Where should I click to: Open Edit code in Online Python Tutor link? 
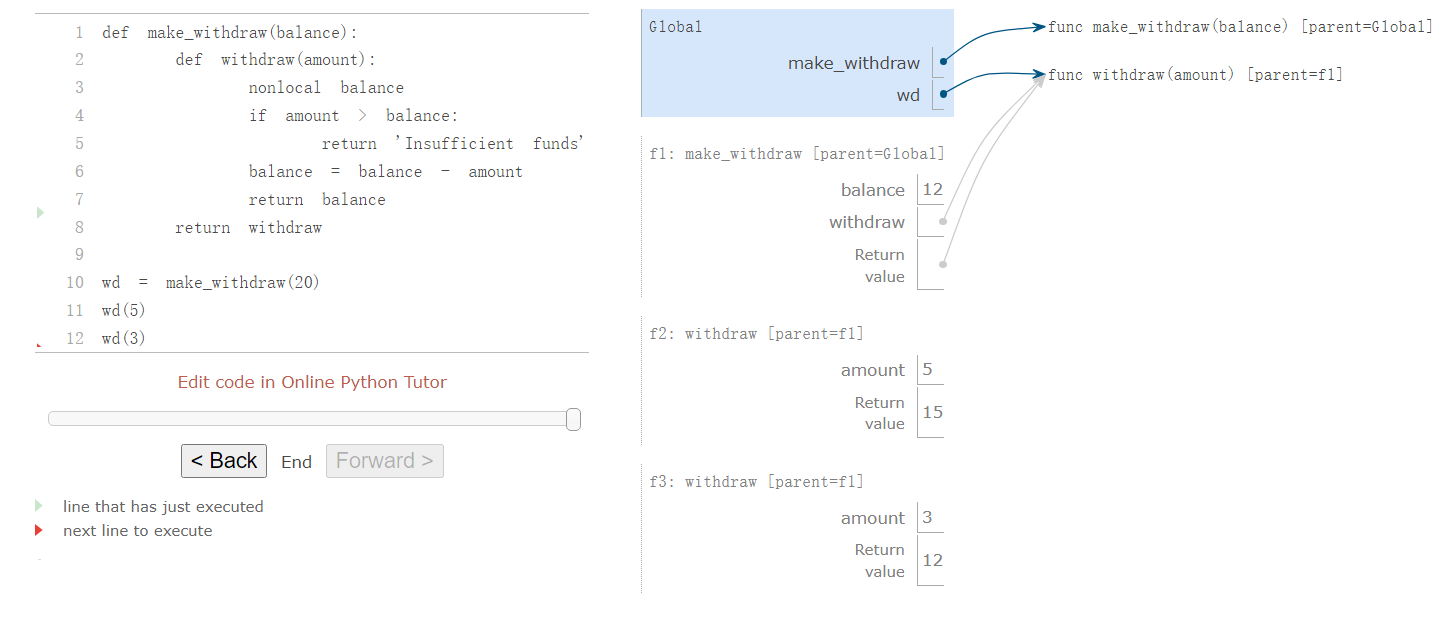point(312,382)
